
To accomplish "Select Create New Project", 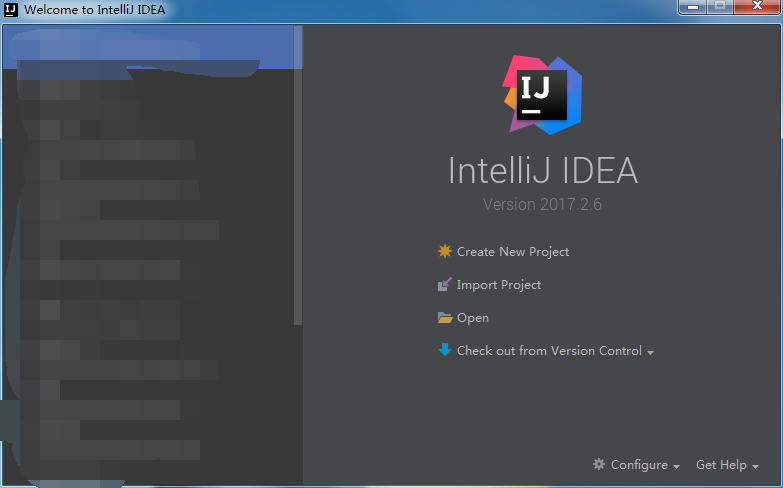I will 513,252.
